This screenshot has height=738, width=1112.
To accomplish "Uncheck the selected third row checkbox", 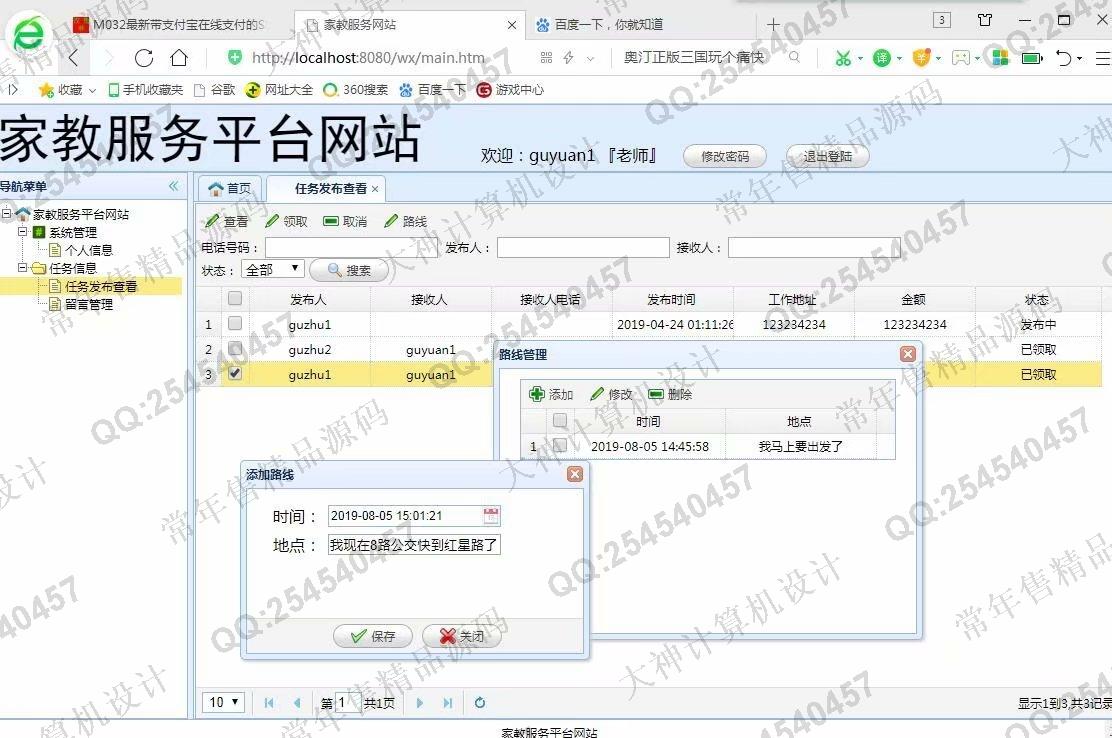I will pos(234,374).
